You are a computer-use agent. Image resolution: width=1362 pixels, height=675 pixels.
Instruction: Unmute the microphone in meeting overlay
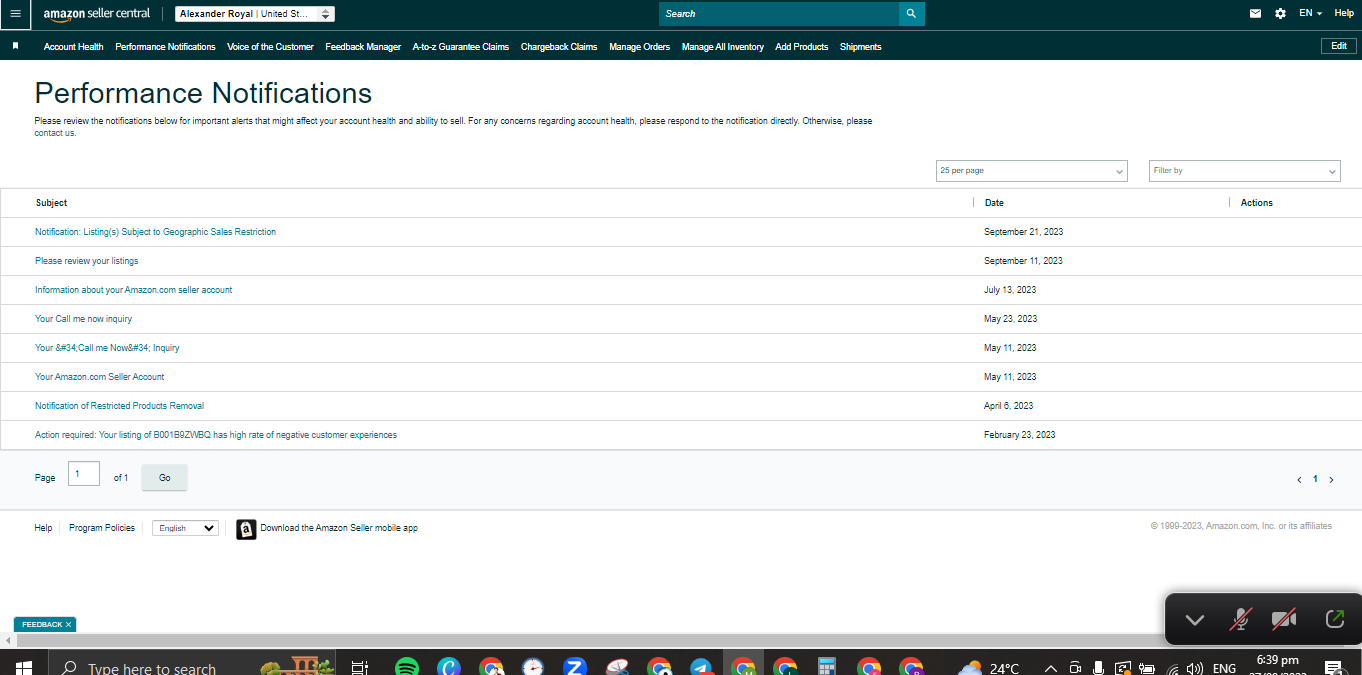coord(1240,620)
